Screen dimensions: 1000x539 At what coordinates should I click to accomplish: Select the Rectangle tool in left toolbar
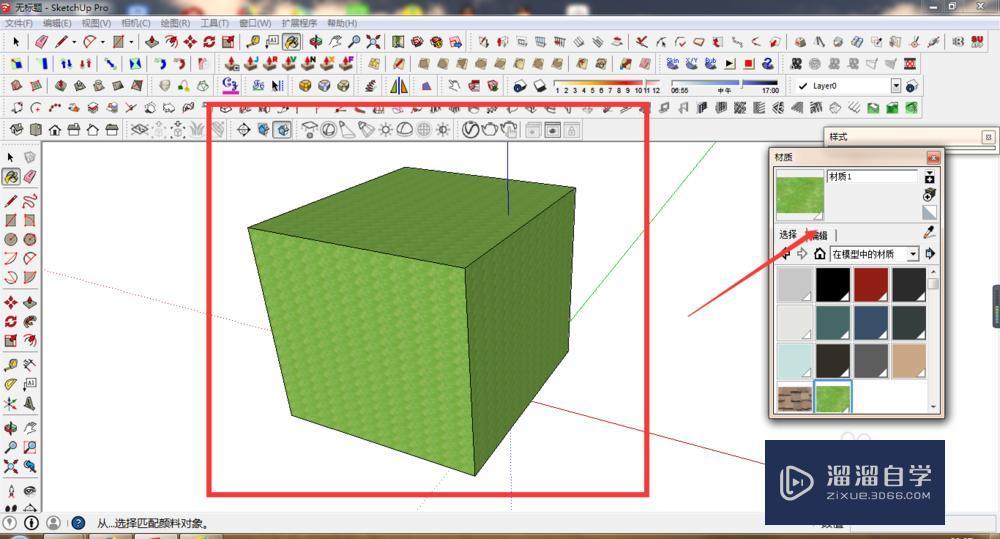(x=11, y=220)
